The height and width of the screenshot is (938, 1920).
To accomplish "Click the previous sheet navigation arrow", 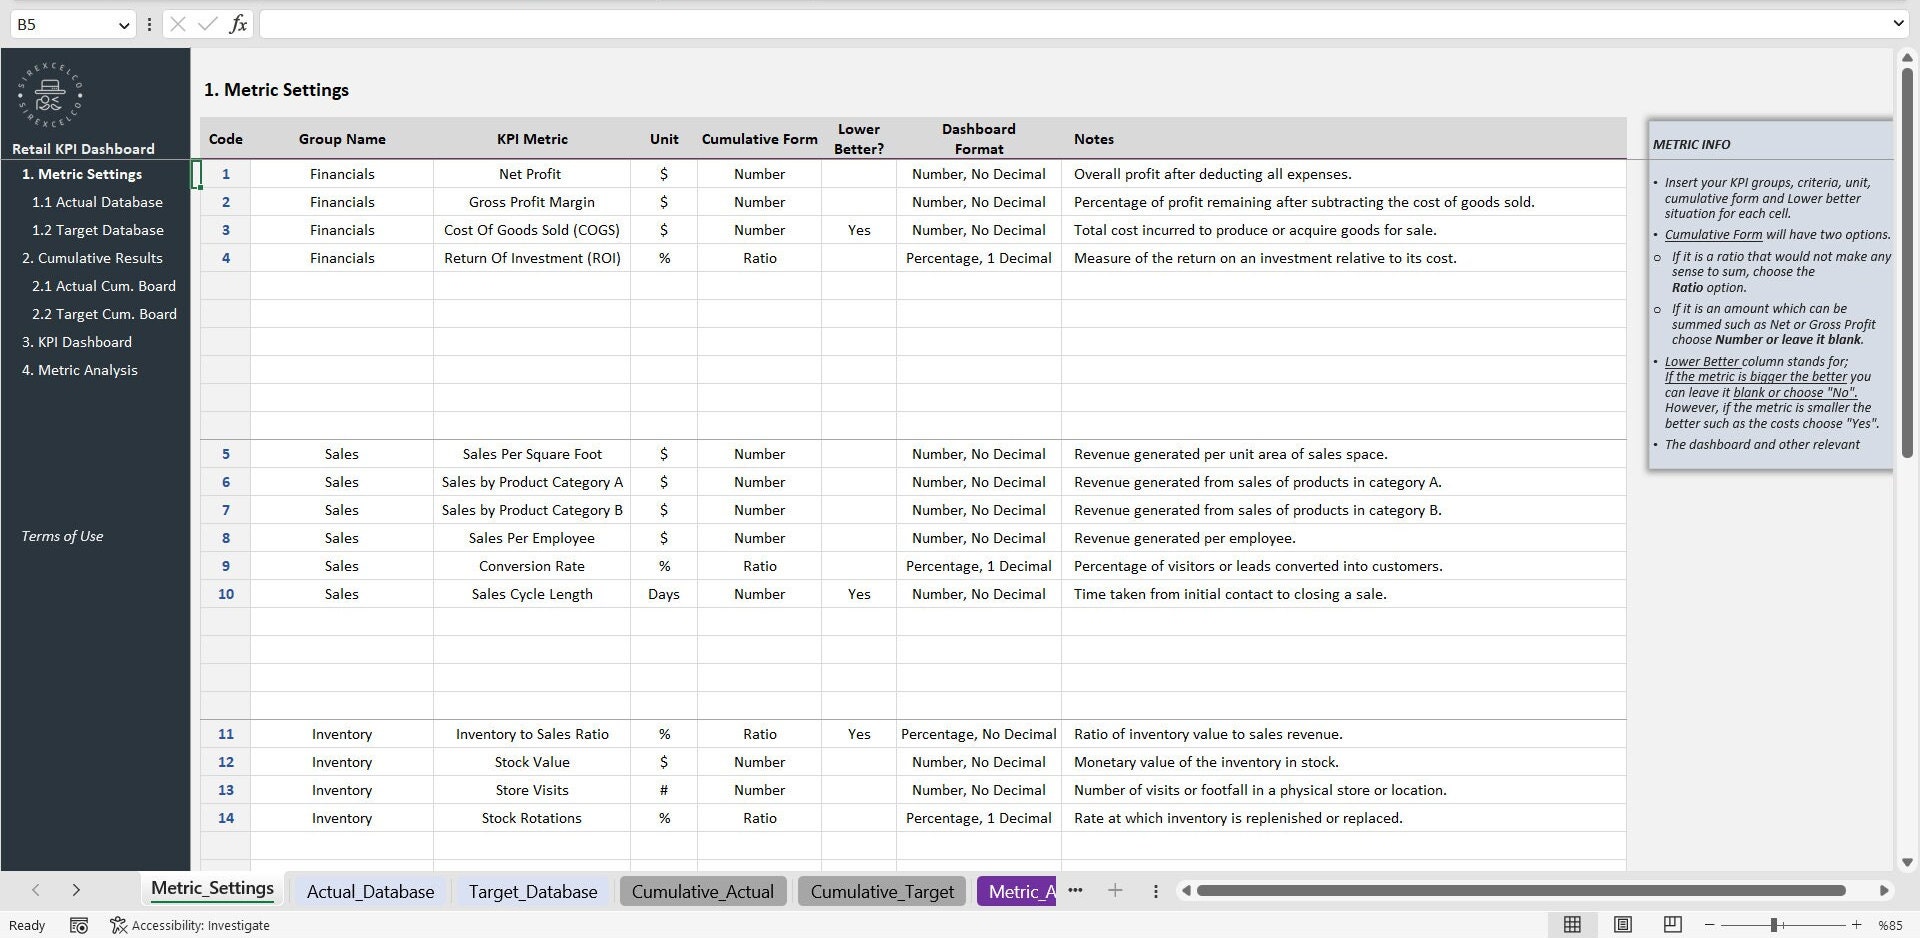I will pos(36,890).
